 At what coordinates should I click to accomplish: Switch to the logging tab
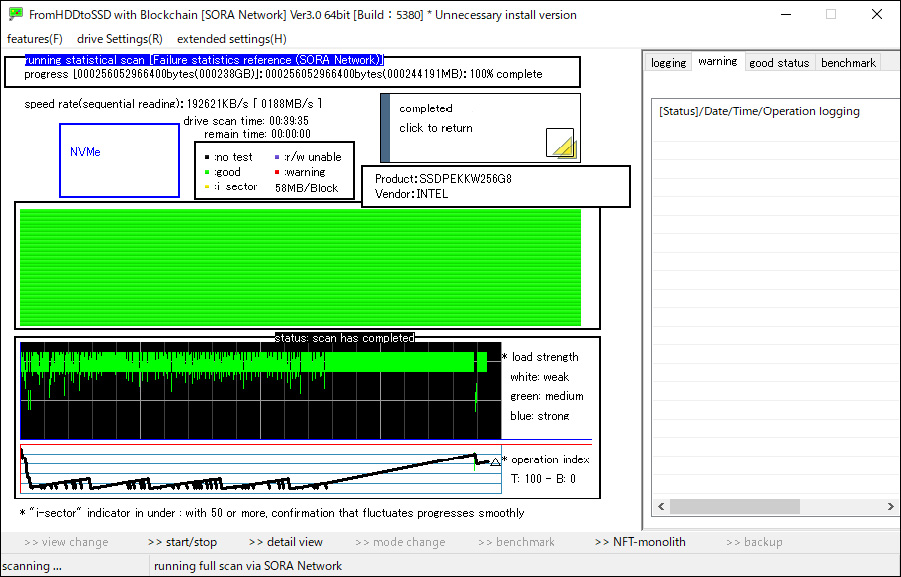pos(668,63)
